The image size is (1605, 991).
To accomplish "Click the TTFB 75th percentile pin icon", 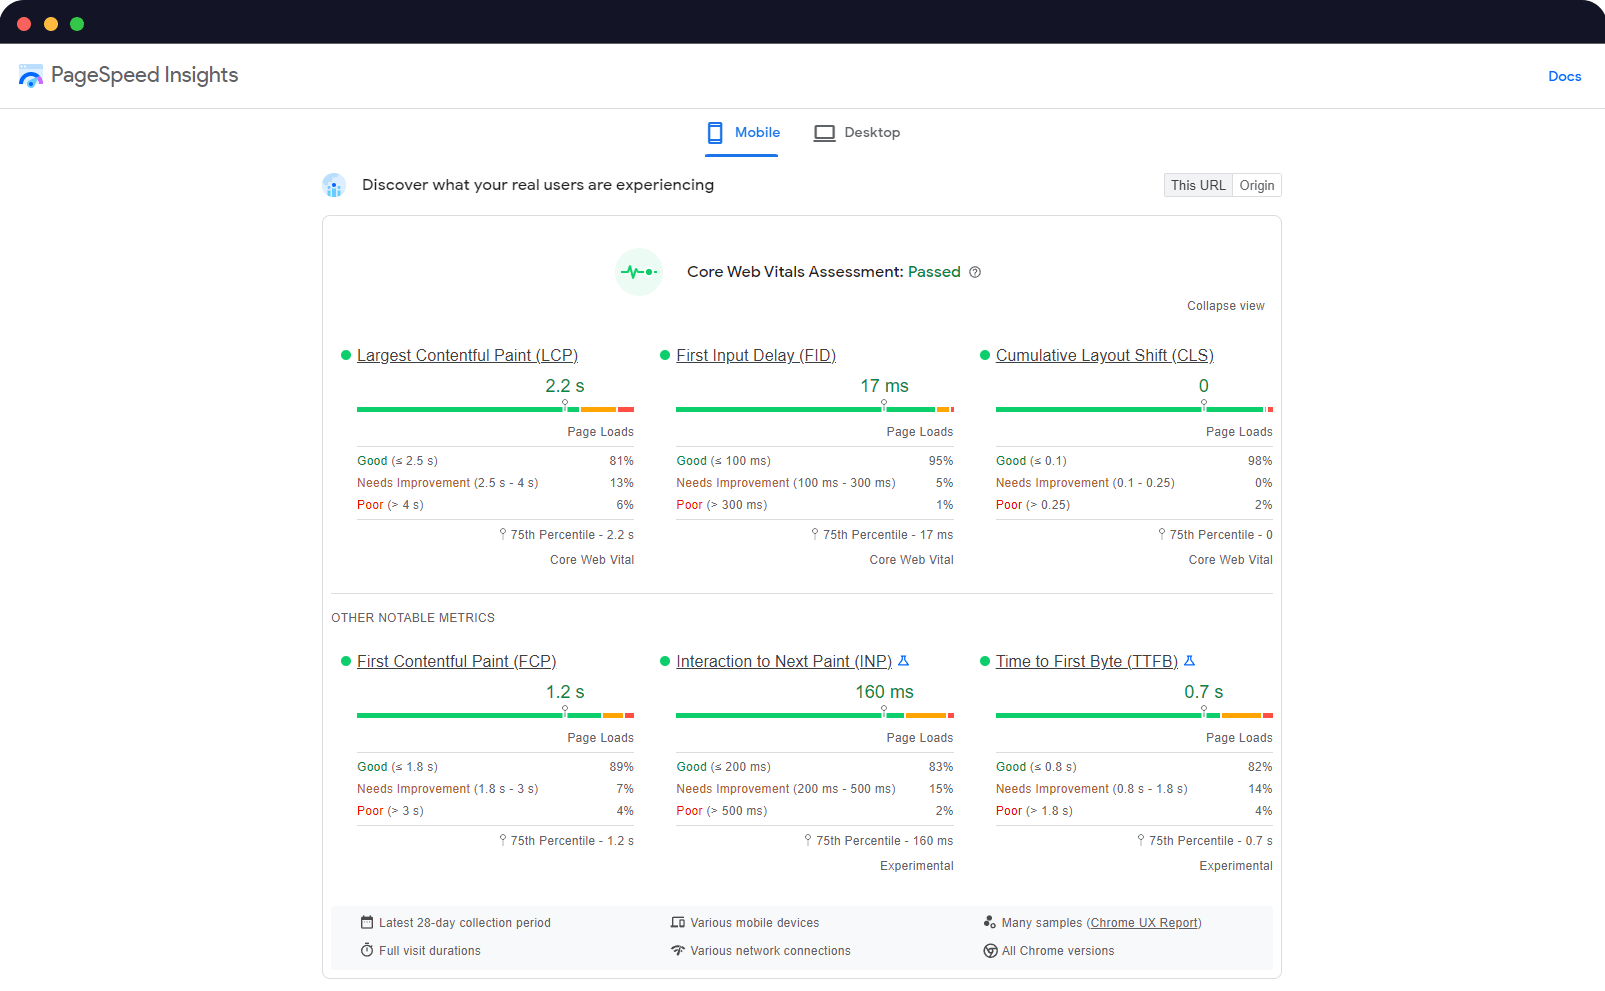I will click(x=1141, y=840).
